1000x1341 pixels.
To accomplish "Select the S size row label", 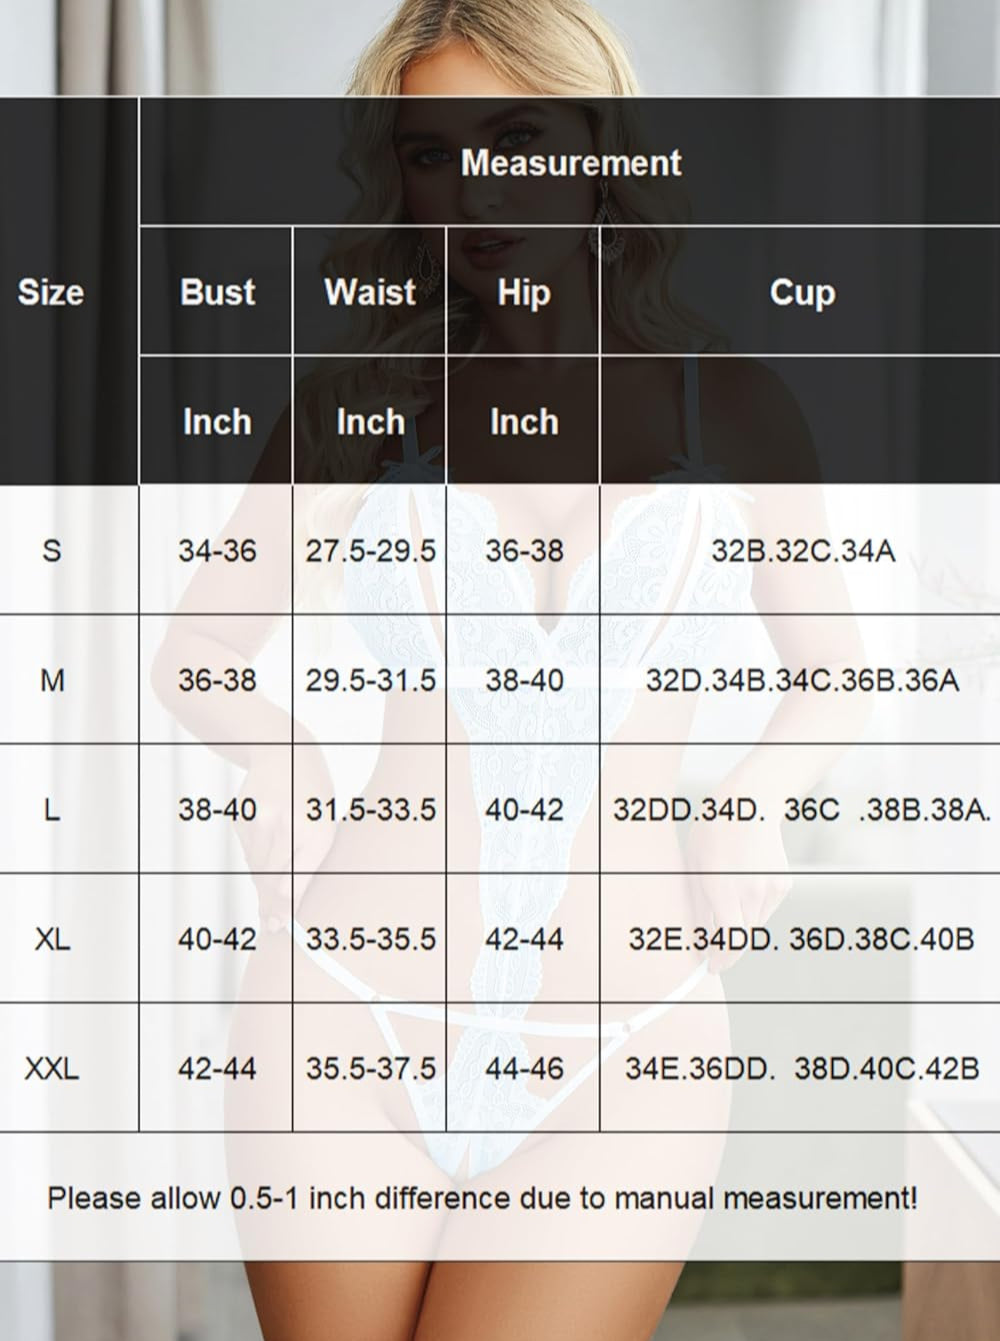I will pos(52,550).
